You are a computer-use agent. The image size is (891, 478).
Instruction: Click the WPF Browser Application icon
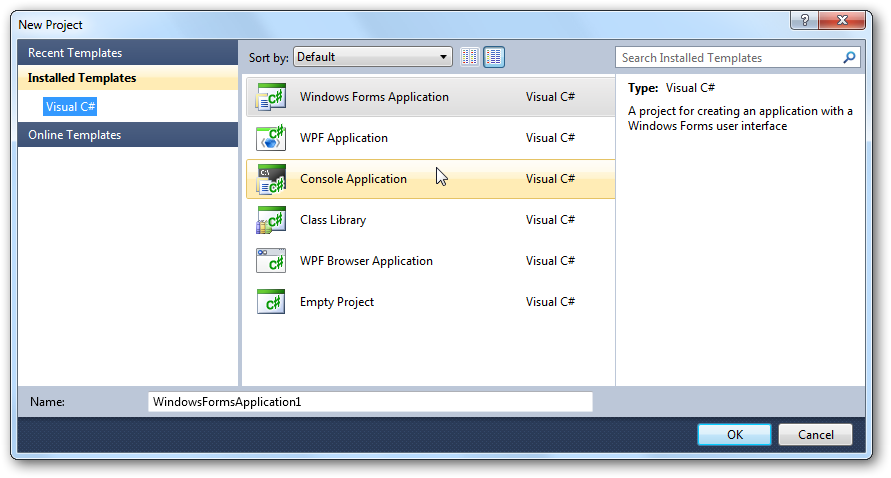coord(271,261)
